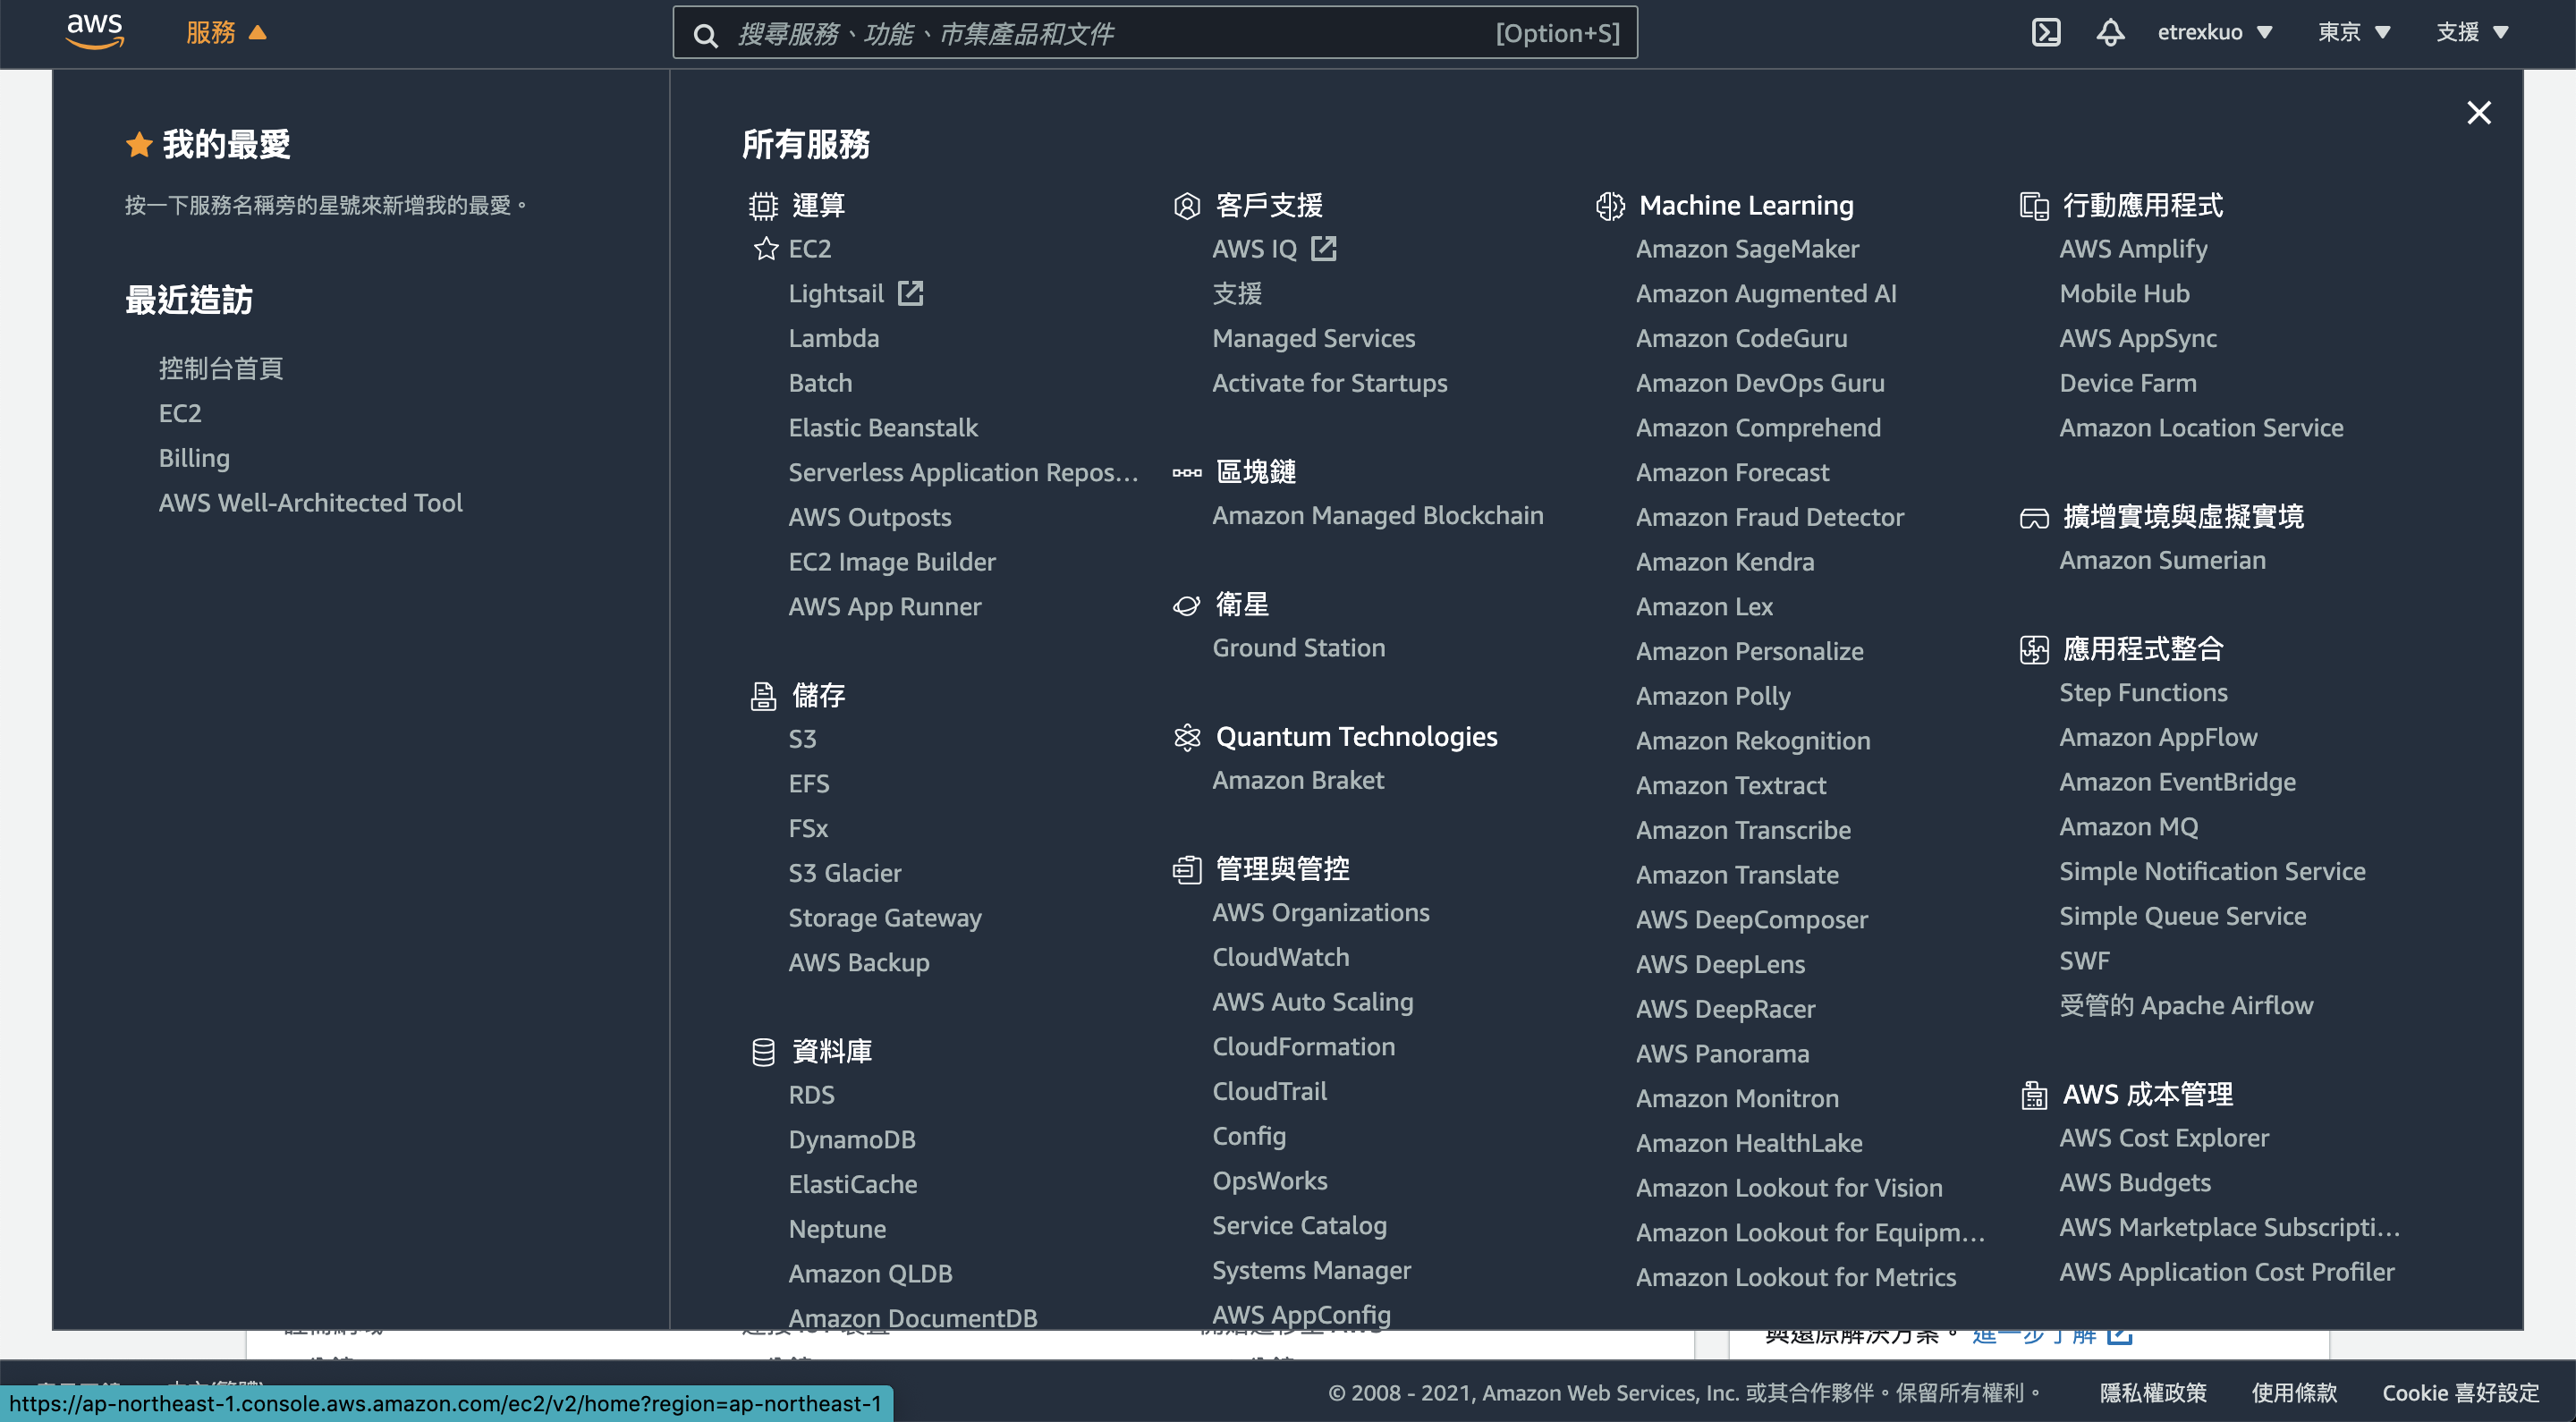Open AWS Budgets
Viewport: 2576px width, 1422px height.
[2135, 1183]
